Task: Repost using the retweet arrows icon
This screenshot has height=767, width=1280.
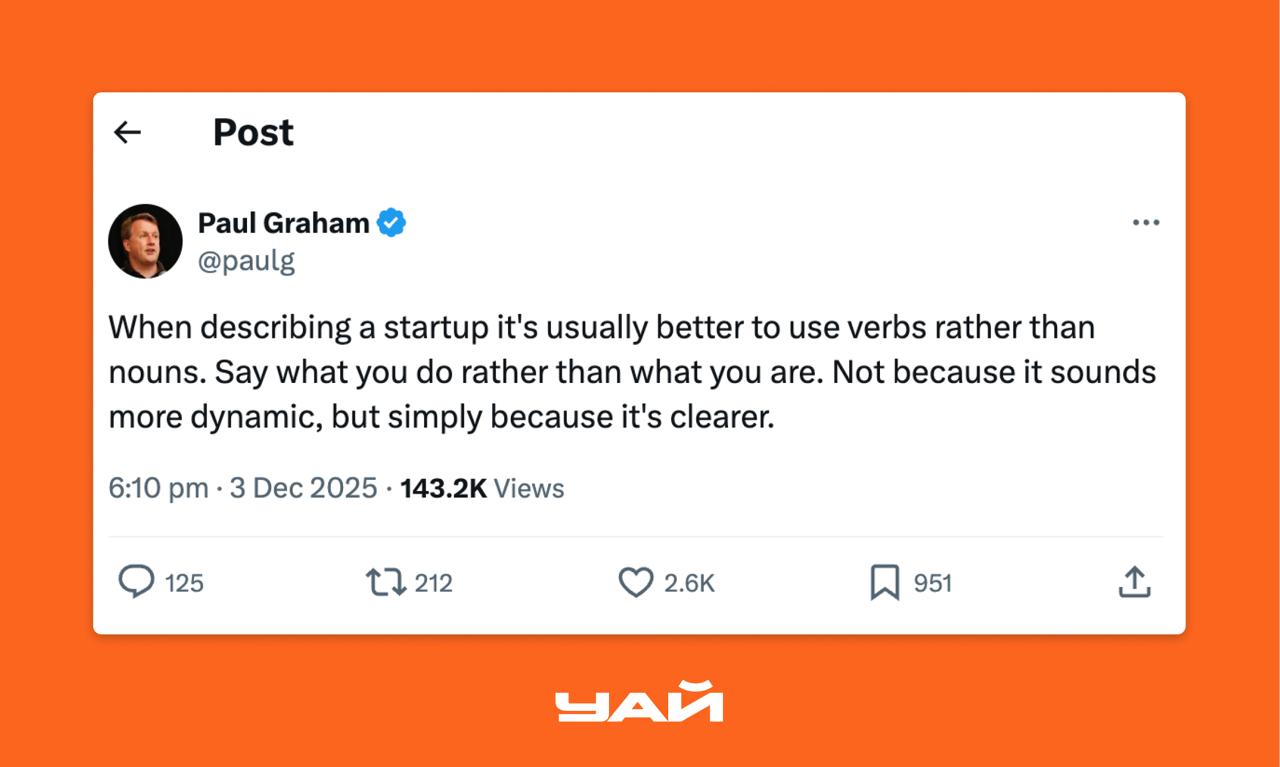Action: [386, 582]
